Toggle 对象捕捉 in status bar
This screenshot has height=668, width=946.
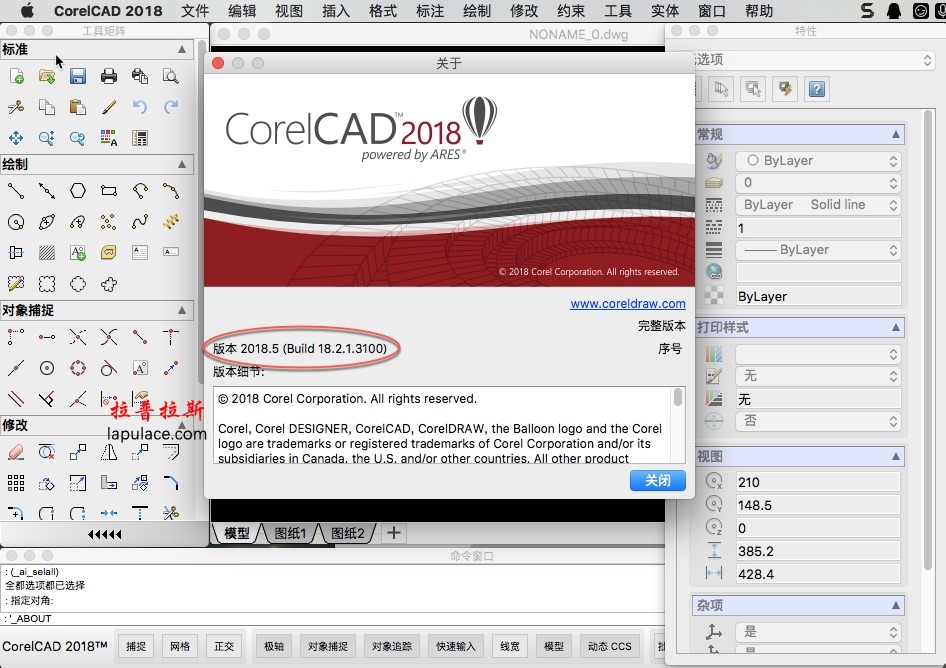tap(327, 646)
